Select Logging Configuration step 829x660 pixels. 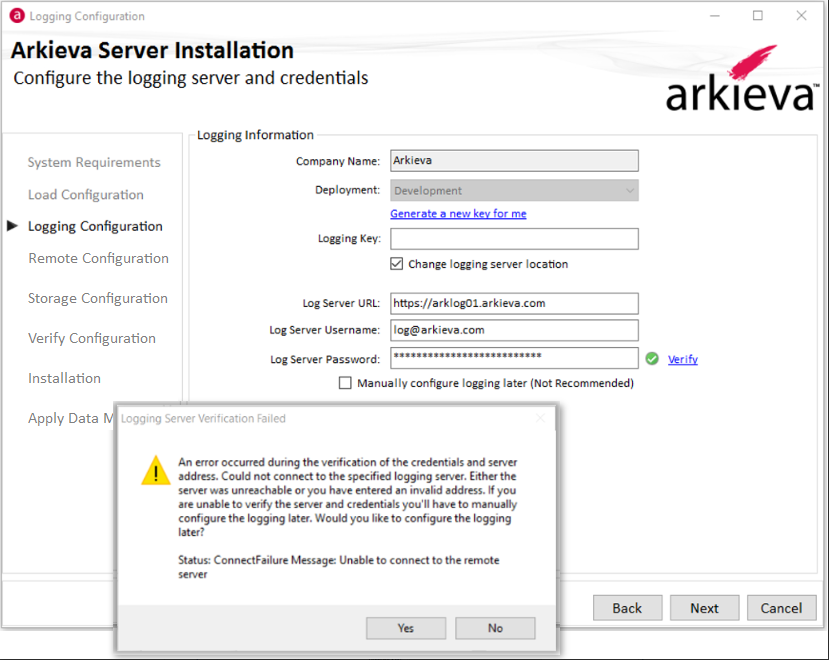click(95, 226)
